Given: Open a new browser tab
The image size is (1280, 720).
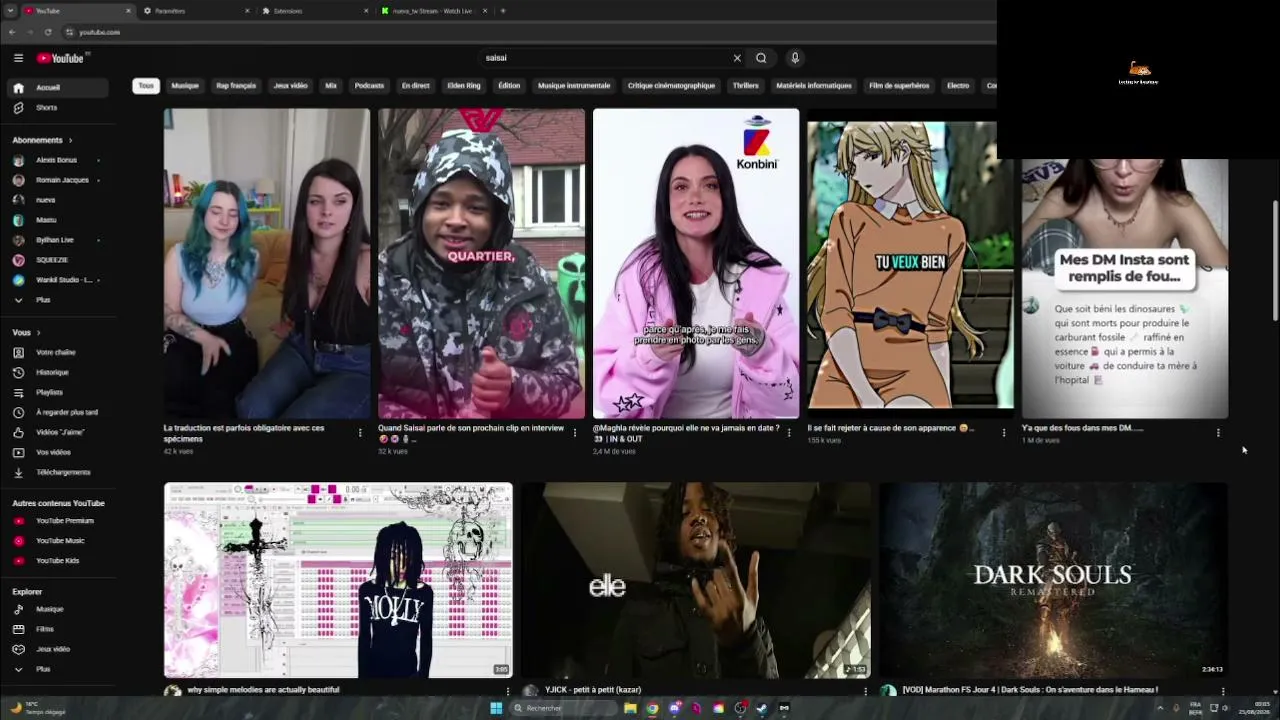Looking at the screenshot, I should (503, 11).
